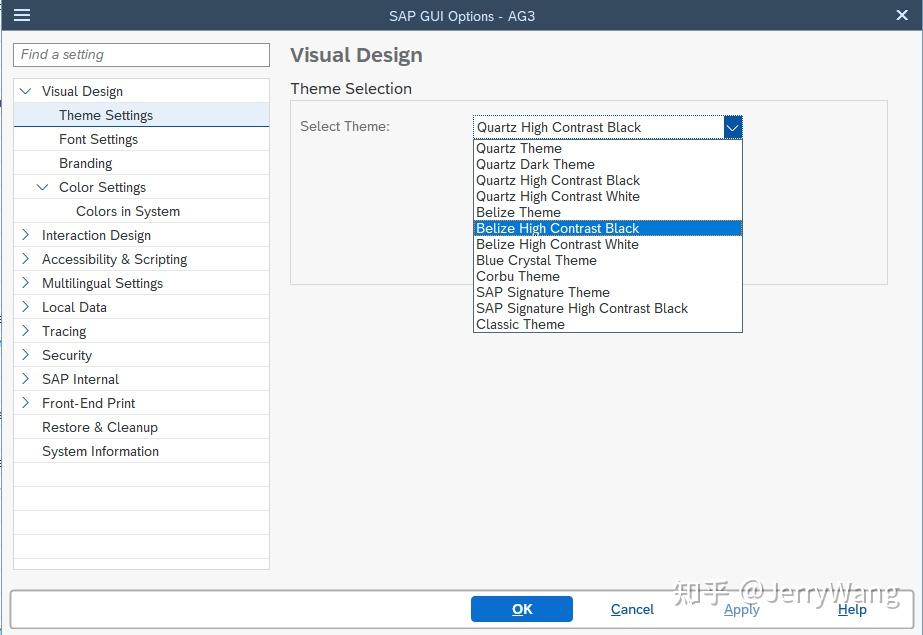Choose Belize High Contrast White option
The height and width of the screenshot is (635, 923).
pyautogui.click(x=607, y=244)
